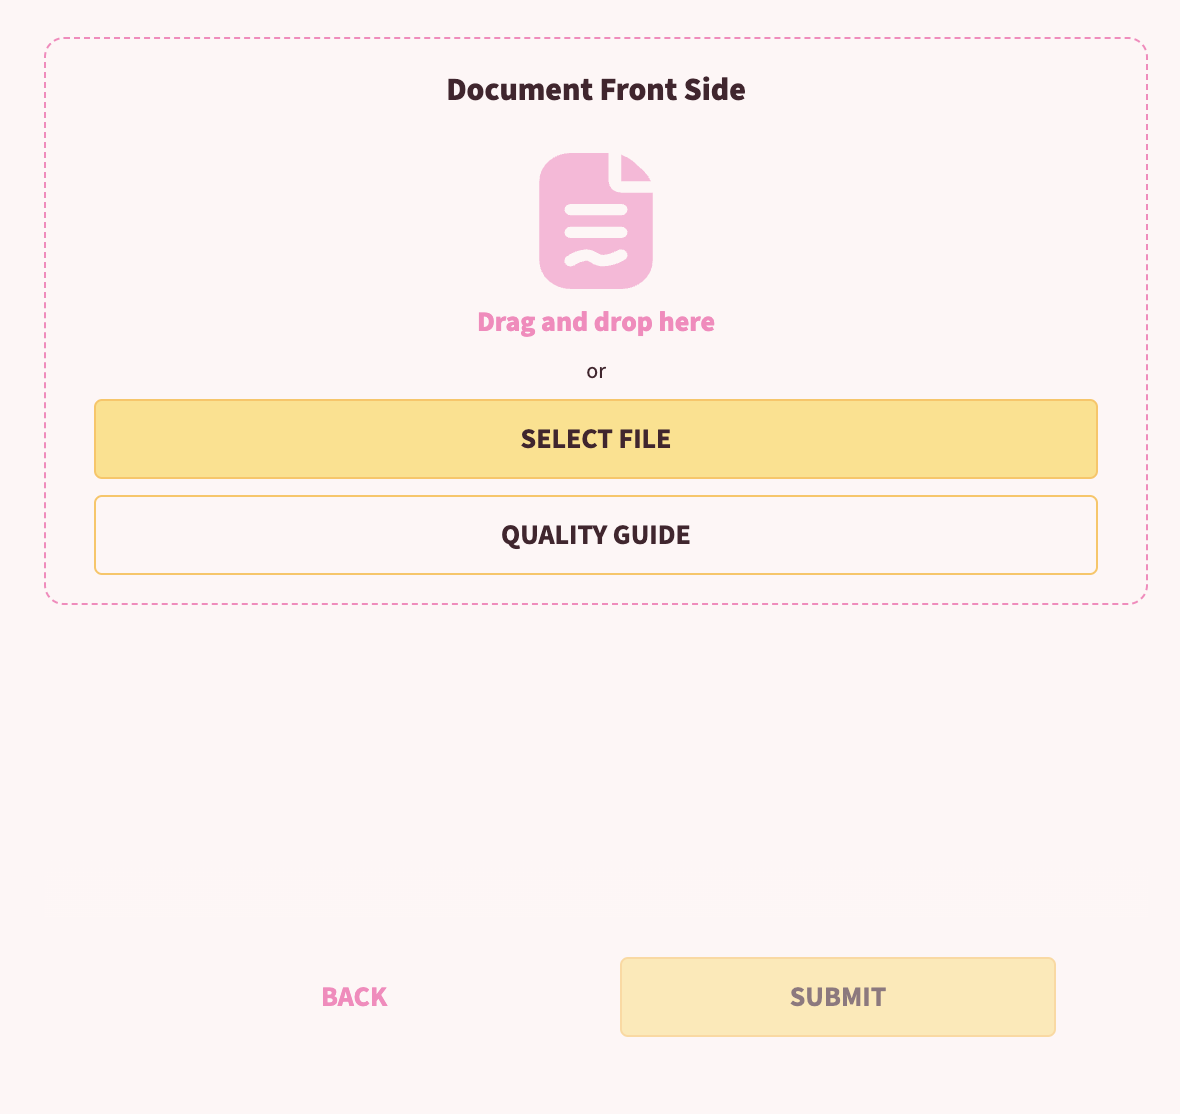Go BACK to the previous step
The image size is (1180, 1114).
click(354, 997)
